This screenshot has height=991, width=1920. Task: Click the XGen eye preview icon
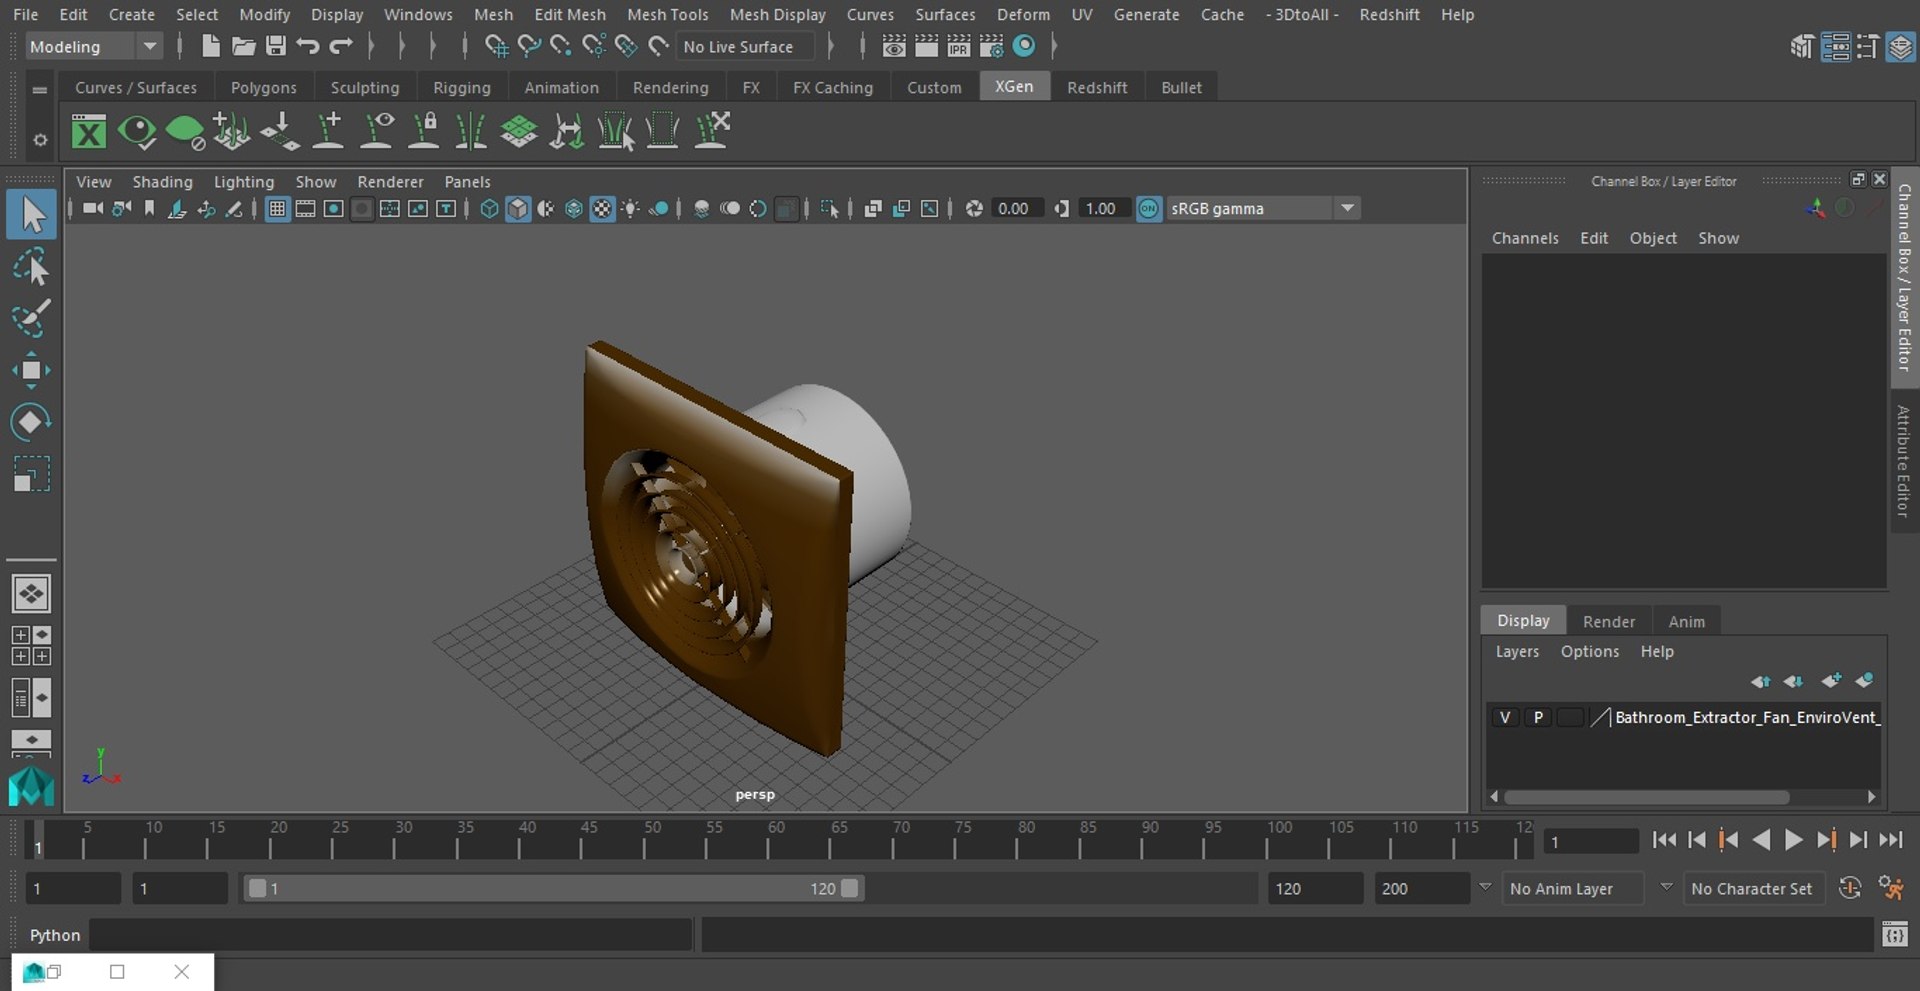(137, 131)
